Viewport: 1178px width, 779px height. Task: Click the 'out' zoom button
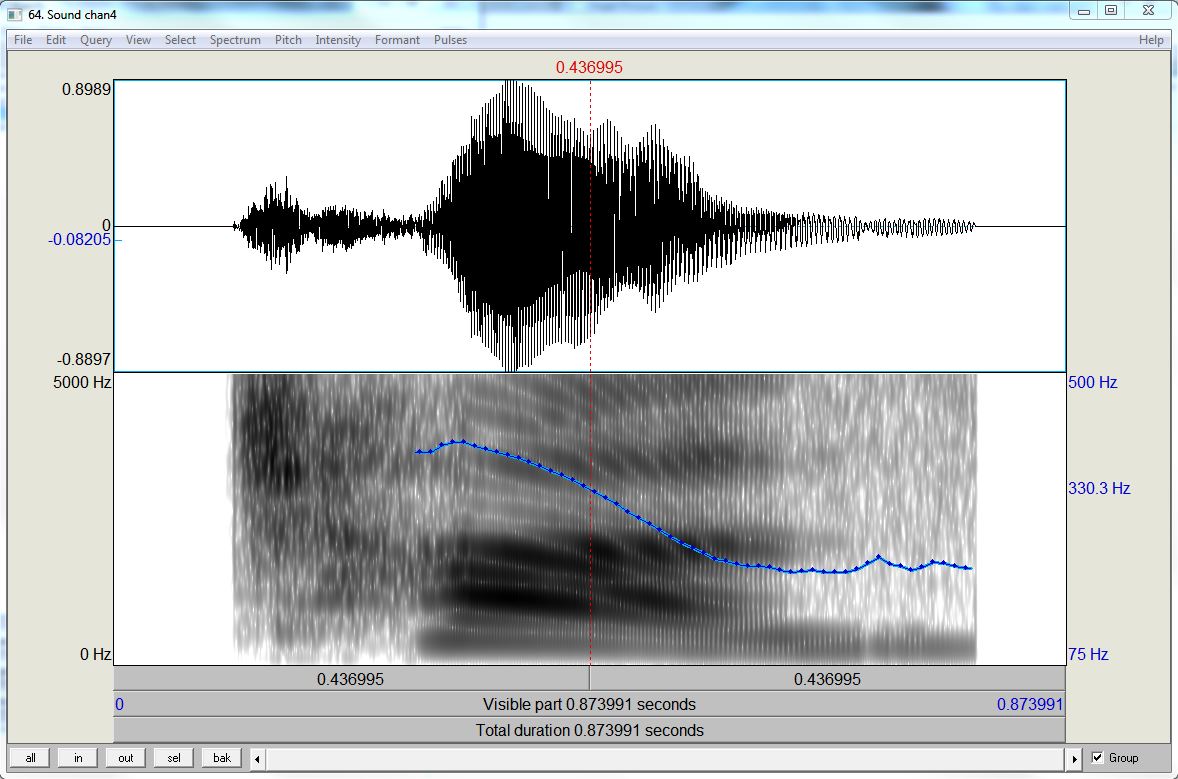[x=125, y=758]
